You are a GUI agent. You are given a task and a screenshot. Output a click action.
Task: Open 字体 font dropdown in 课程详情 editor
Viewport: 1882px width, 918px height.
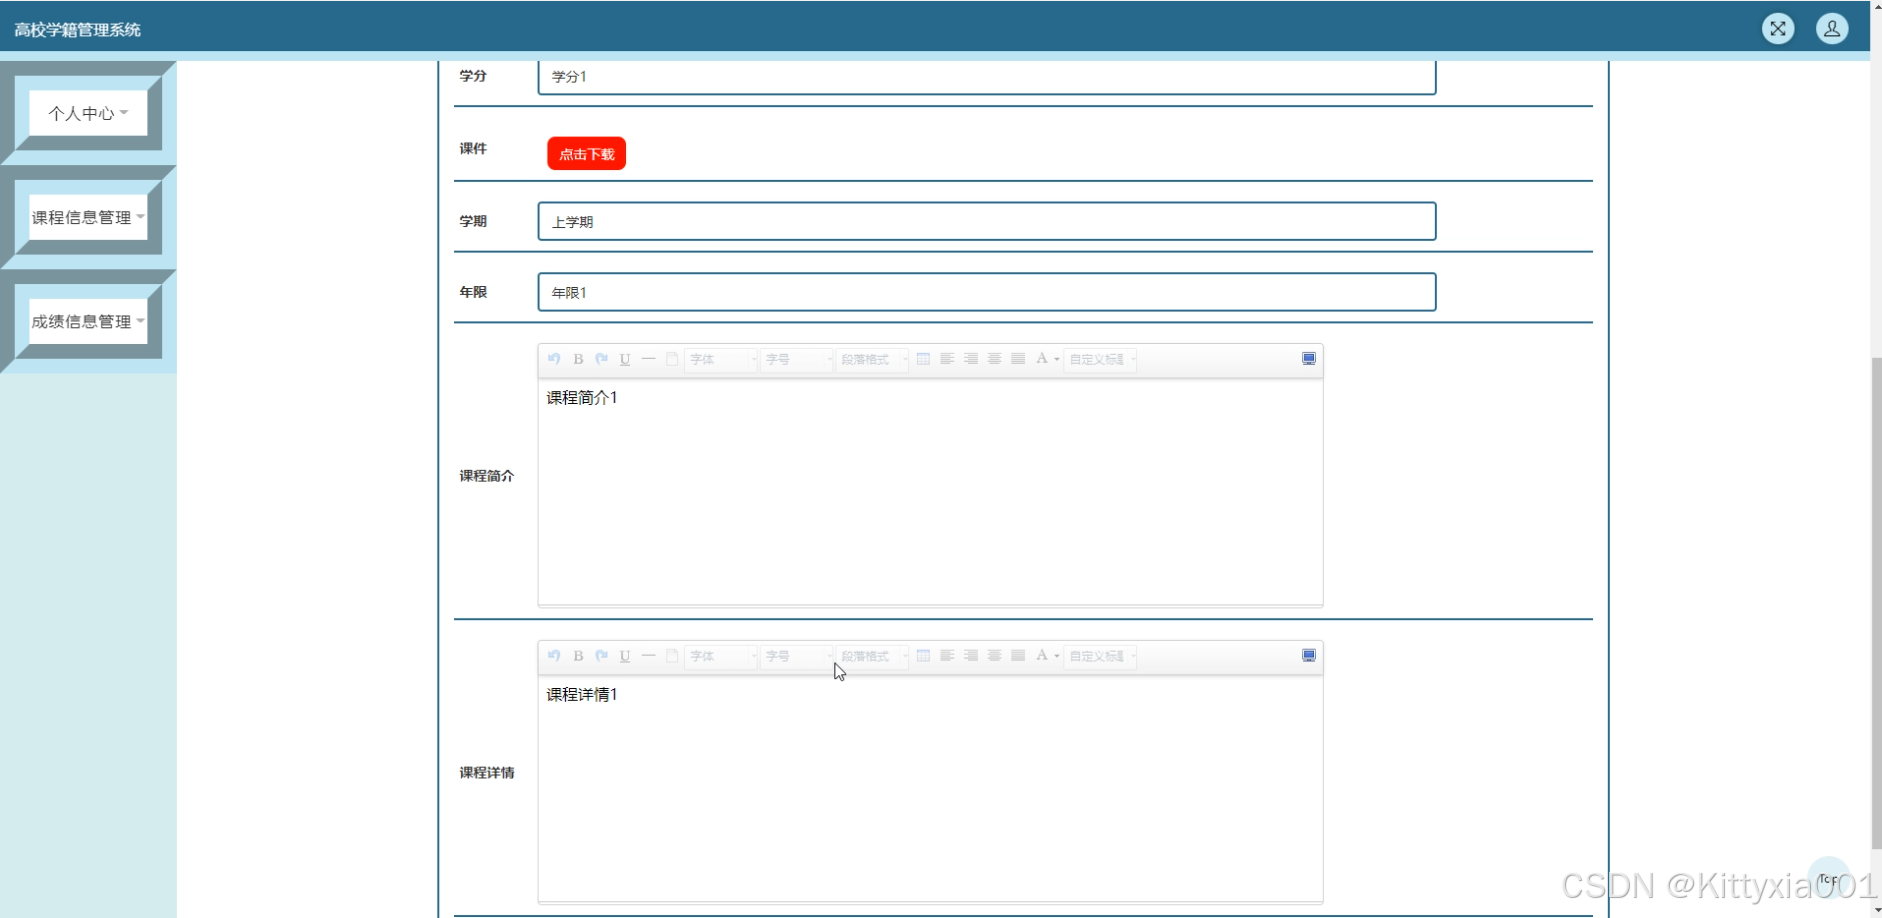coord(721,656)
